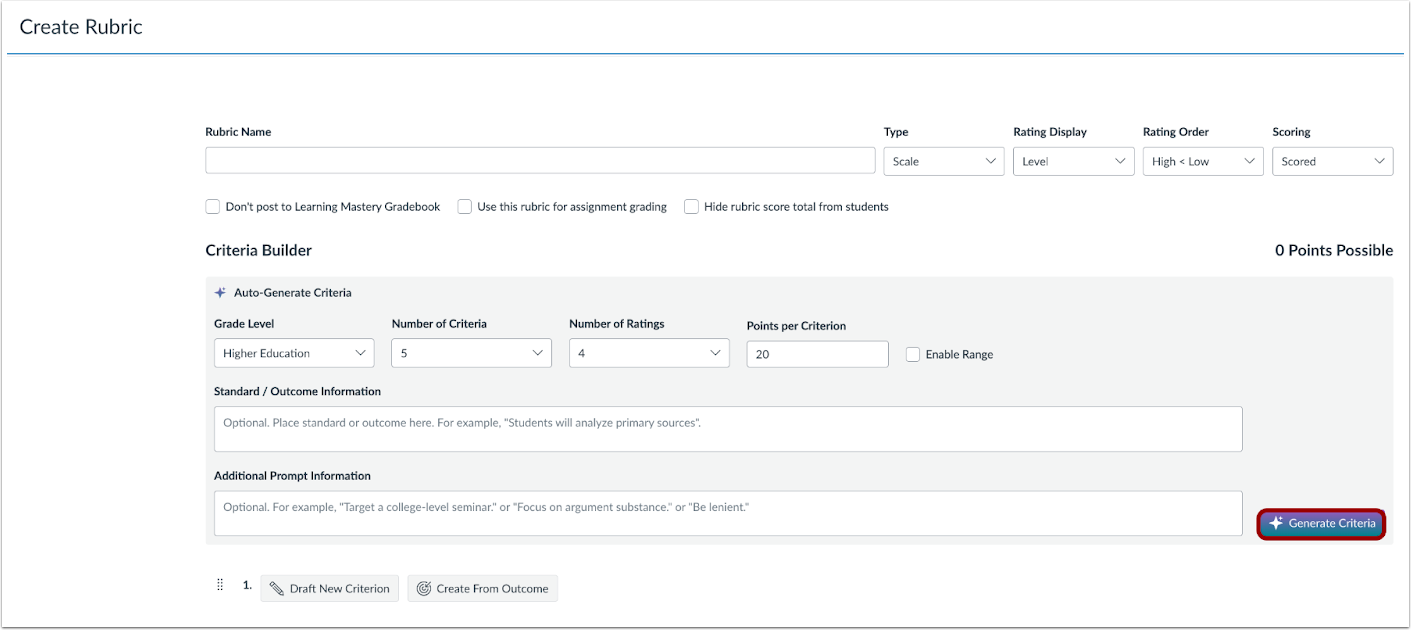The image size is (1411, 630).
Task: Expand the Number of Criteria dropdown
Action: 471,353
